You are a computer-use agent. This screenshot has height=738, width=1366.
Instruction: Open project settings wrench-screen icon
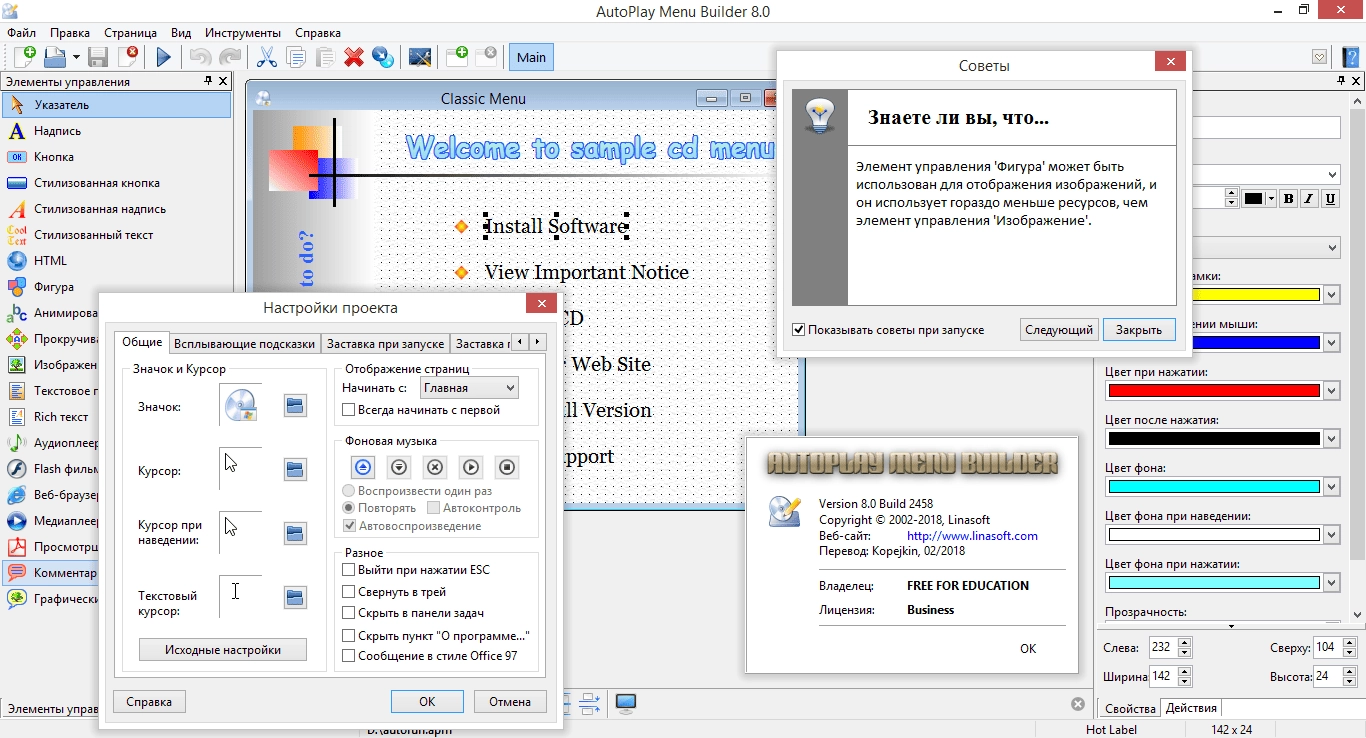420,57
